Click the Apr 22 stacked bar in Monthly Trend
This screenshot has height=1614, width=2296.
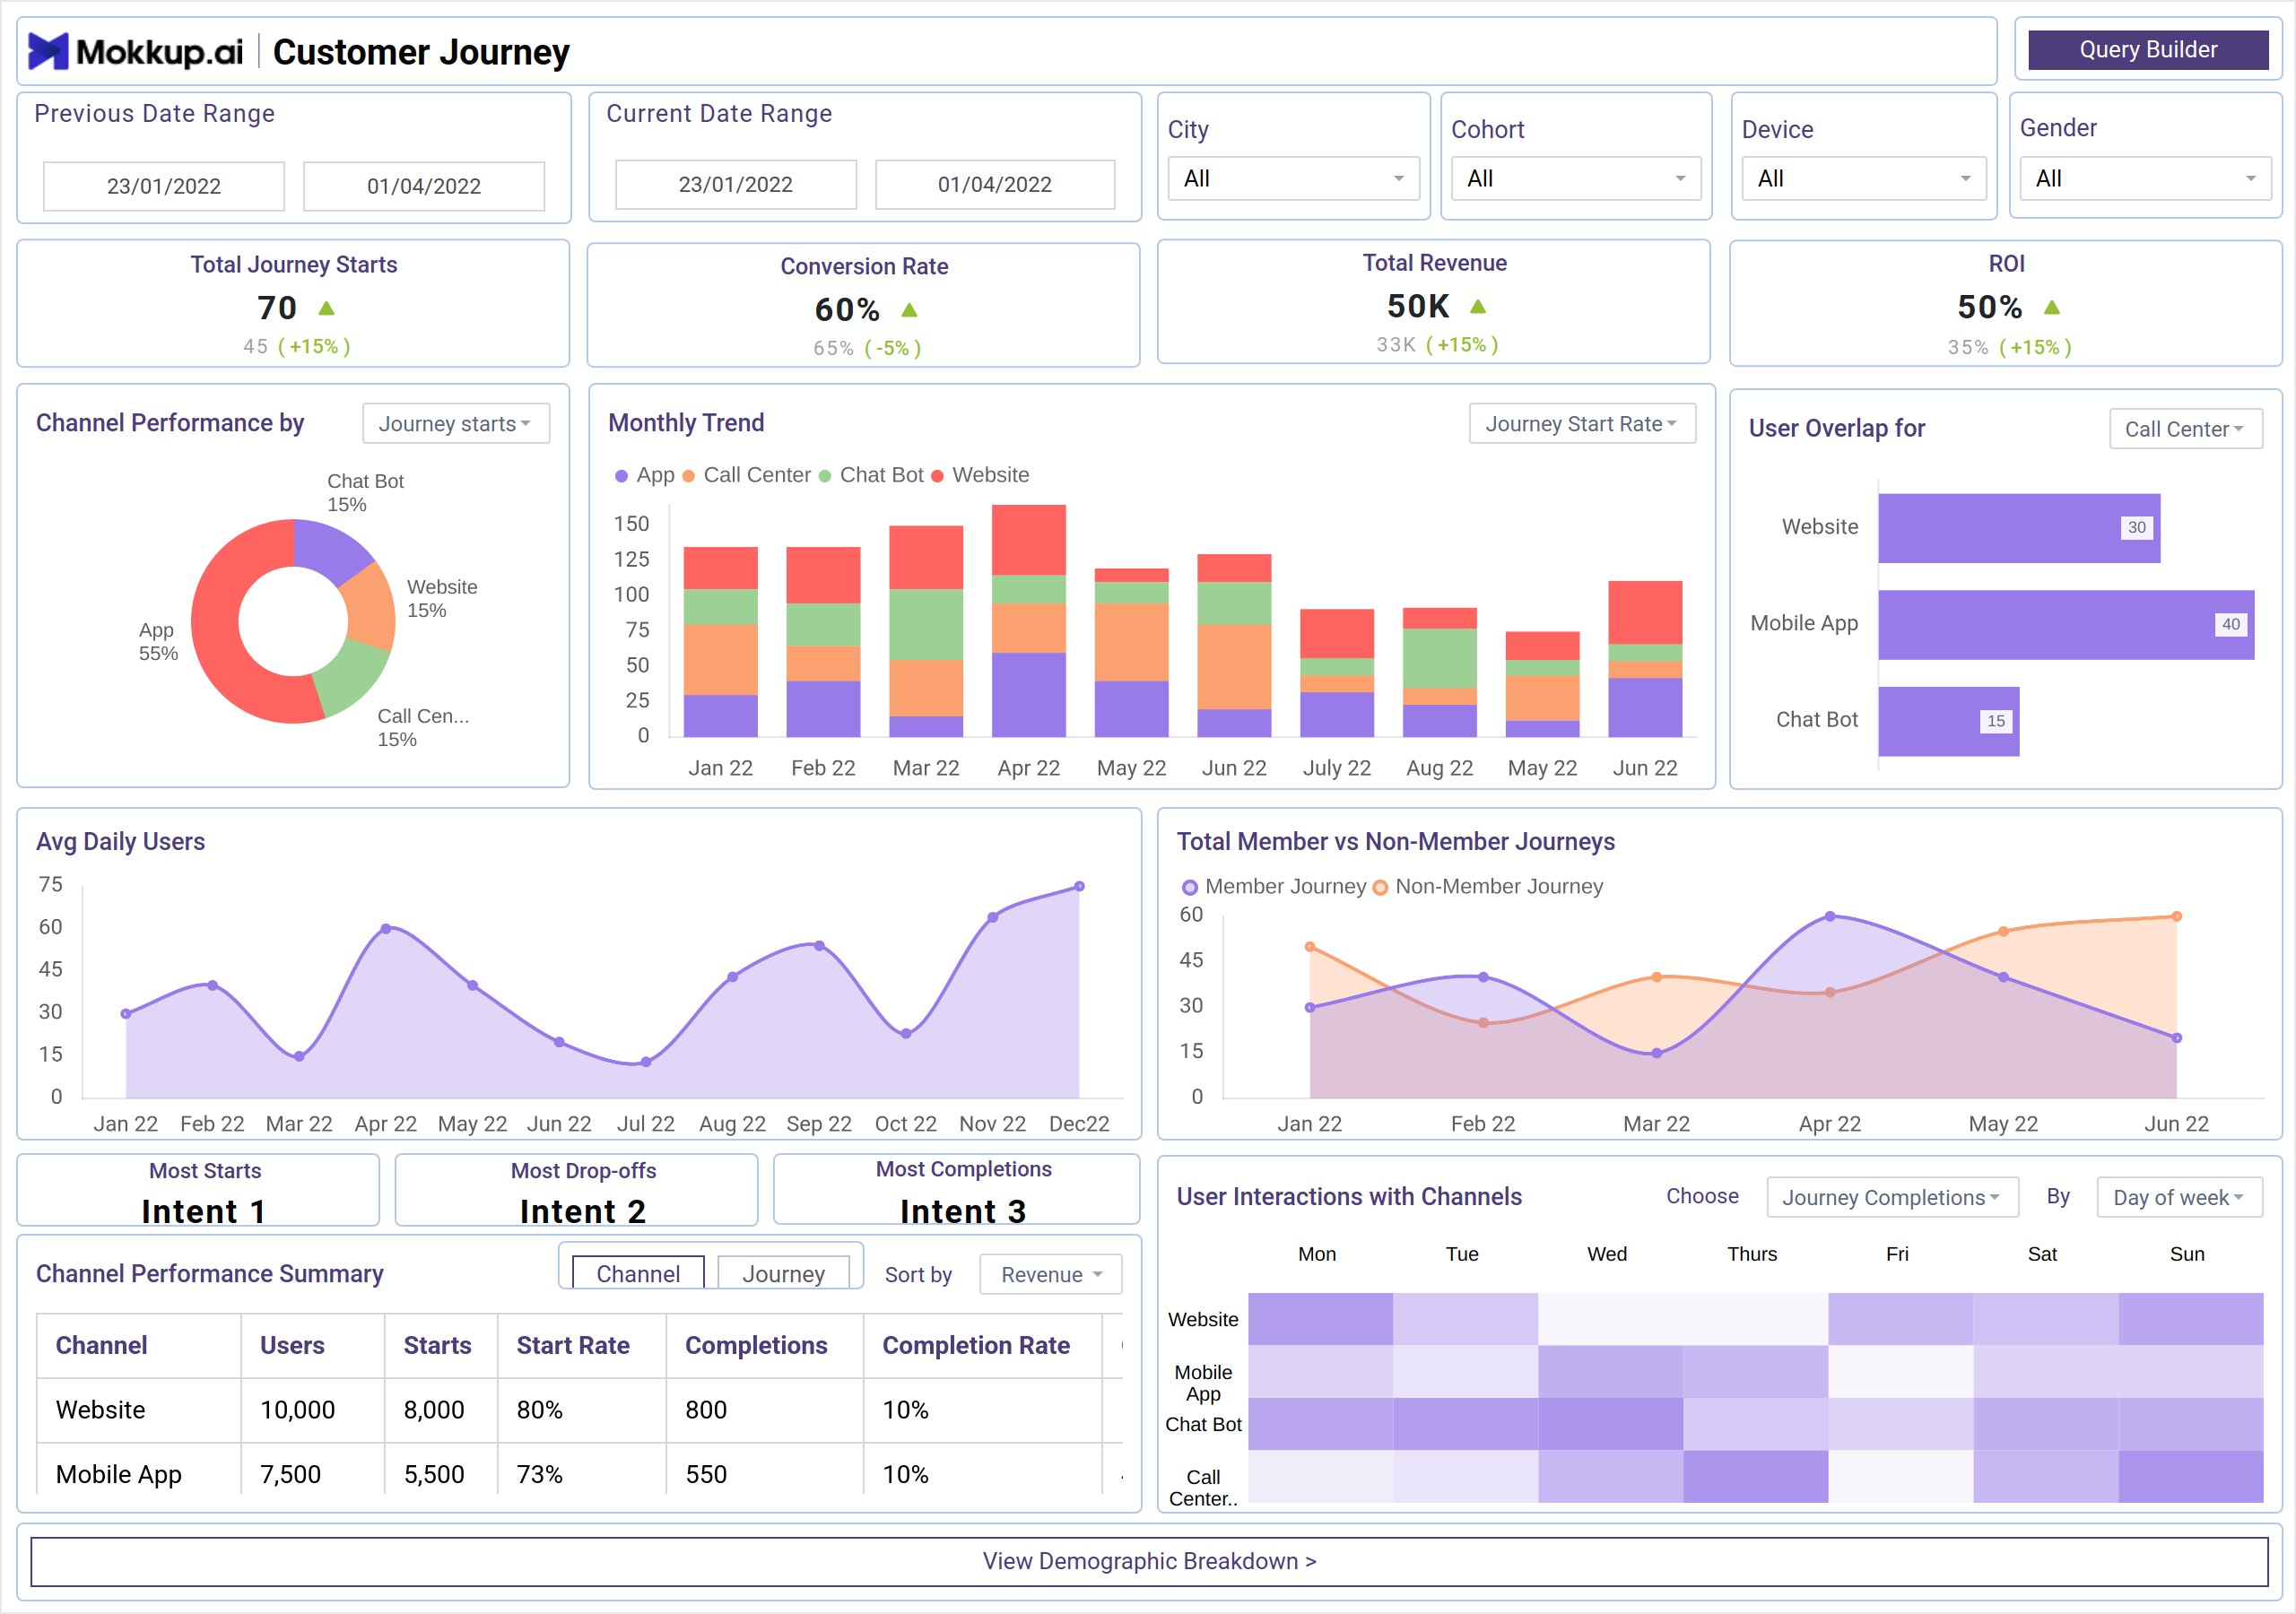(1029, 621)
